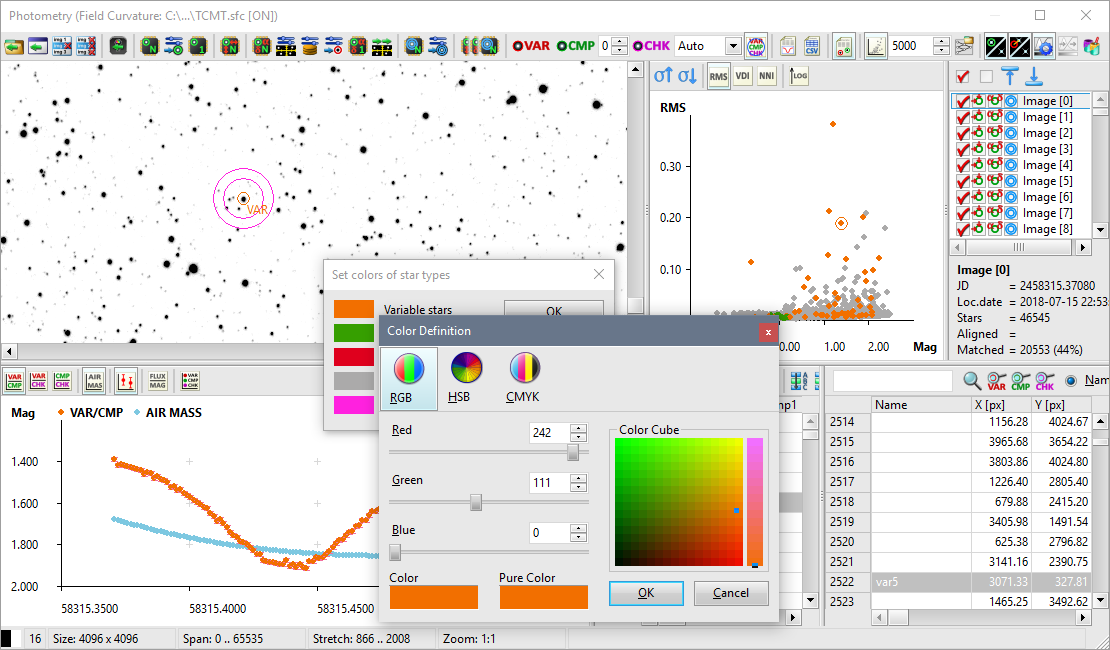Click the red error bars icon
The height and width of the screenshot is (650, 1110).
tap(126, 381)
